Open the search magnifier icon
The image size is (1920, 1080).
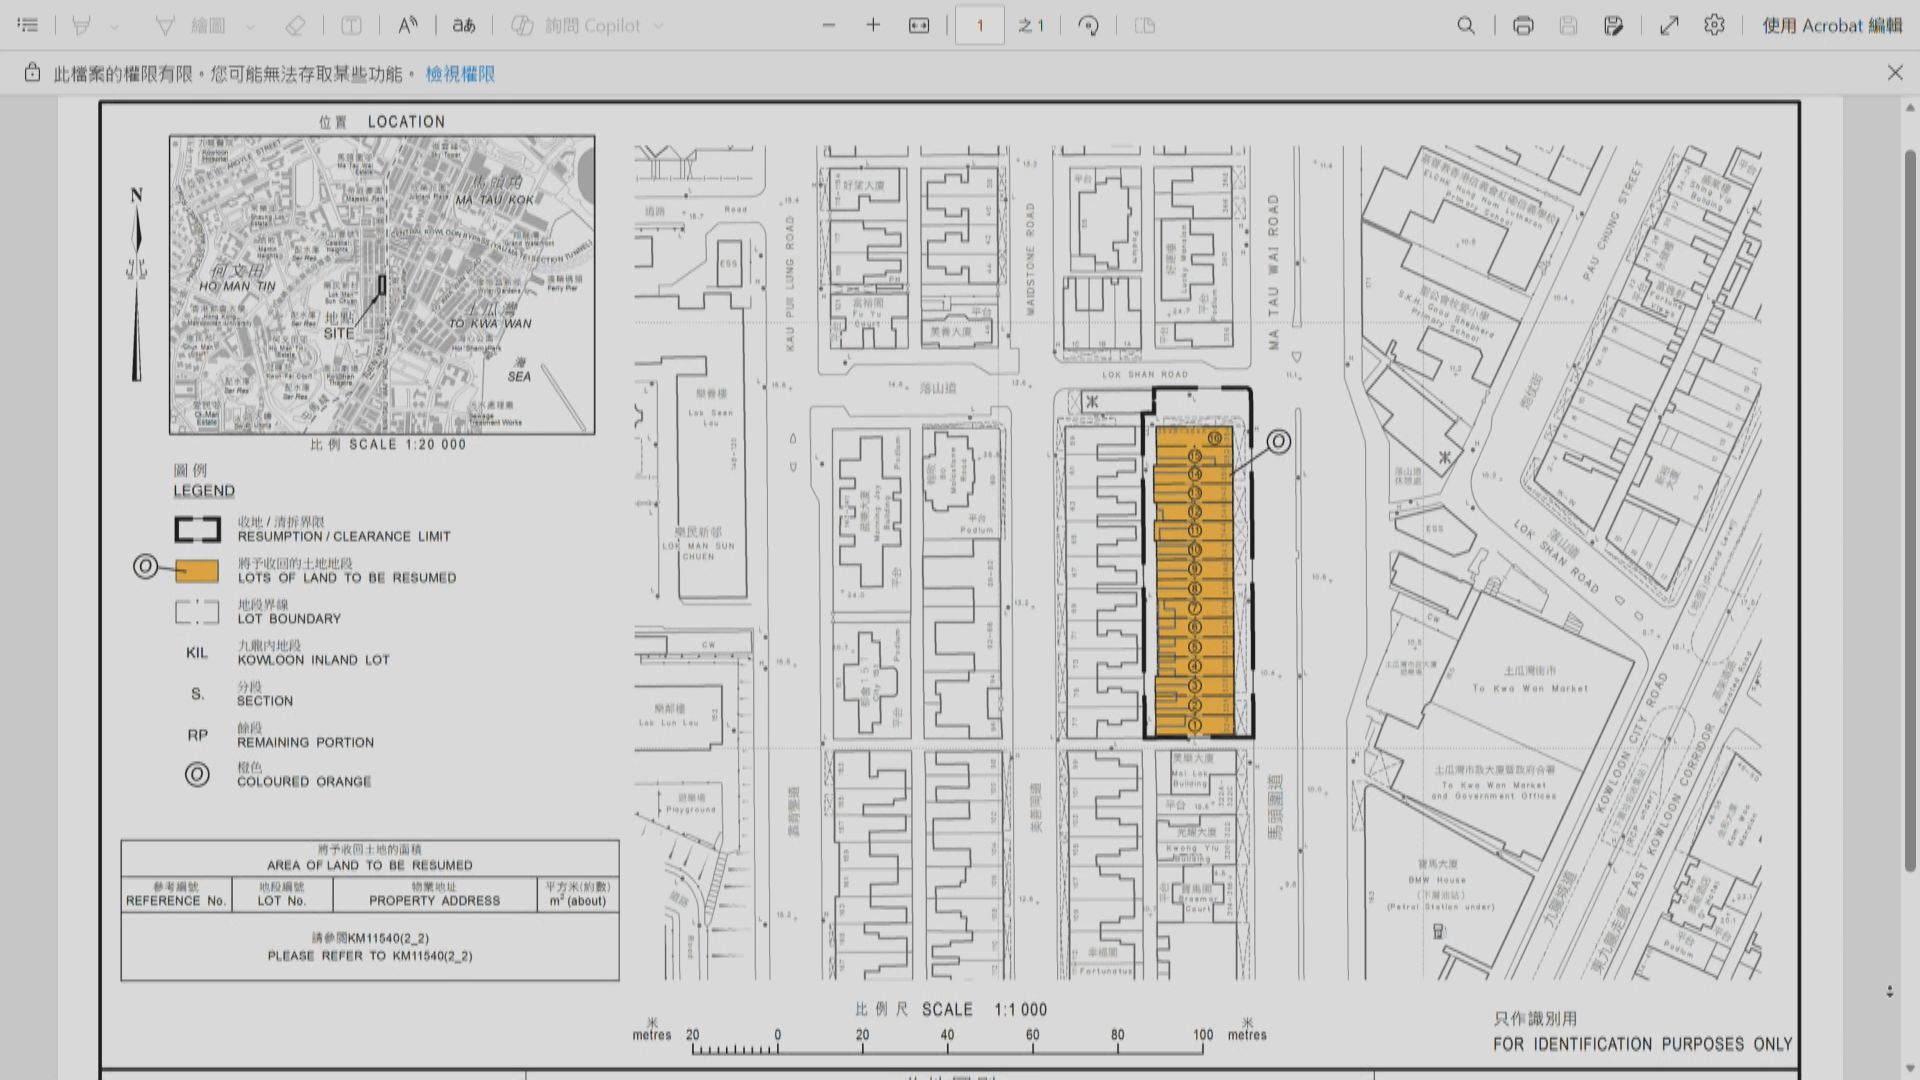1466,25
